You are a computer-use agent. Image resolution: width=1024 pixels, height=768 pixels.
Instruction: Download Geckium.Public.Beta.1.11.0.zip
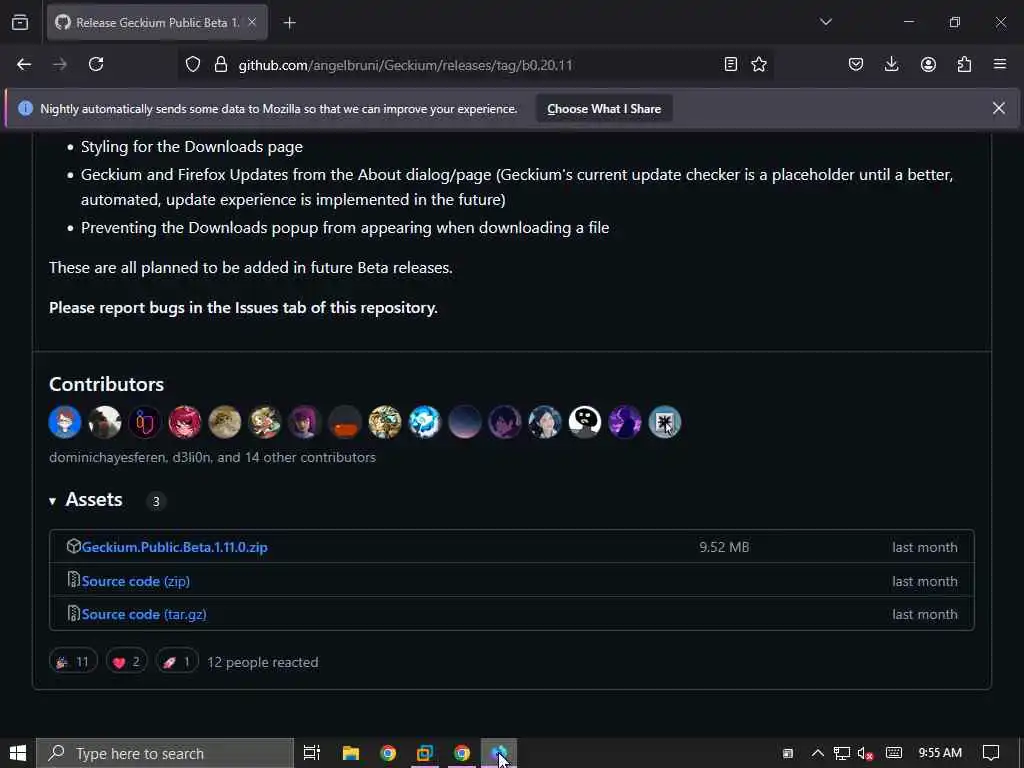(174, 547)
